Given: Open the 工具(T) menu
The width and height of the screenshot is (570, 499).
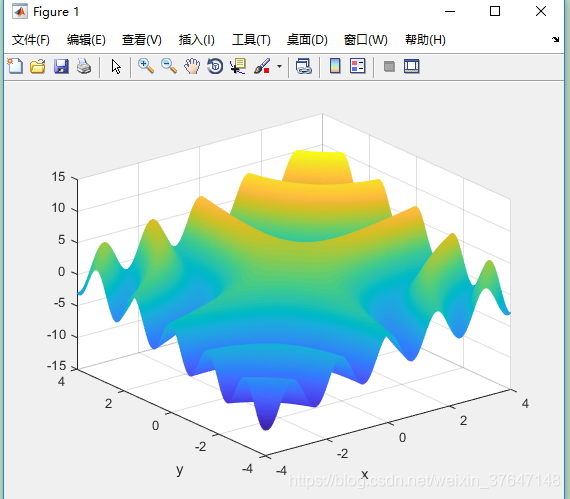Looking at the screenshot, I should tap(251, 40).
